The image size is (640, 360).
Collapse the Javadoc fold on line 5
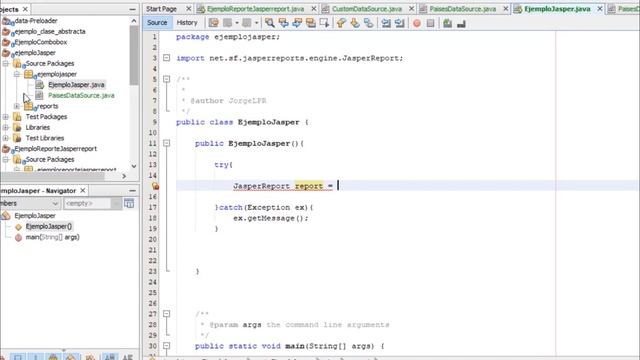167,79
